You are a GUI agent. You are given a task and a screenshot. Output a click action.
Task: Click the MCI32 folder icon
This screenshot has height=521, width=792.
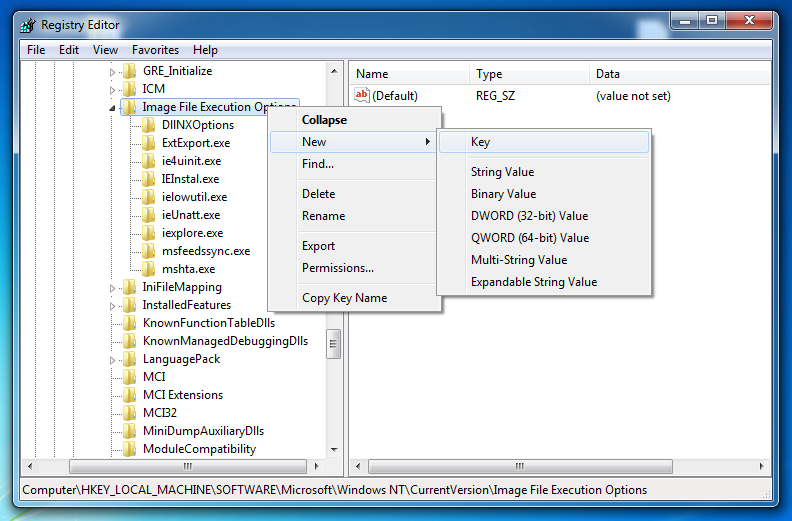pos(130,413)
